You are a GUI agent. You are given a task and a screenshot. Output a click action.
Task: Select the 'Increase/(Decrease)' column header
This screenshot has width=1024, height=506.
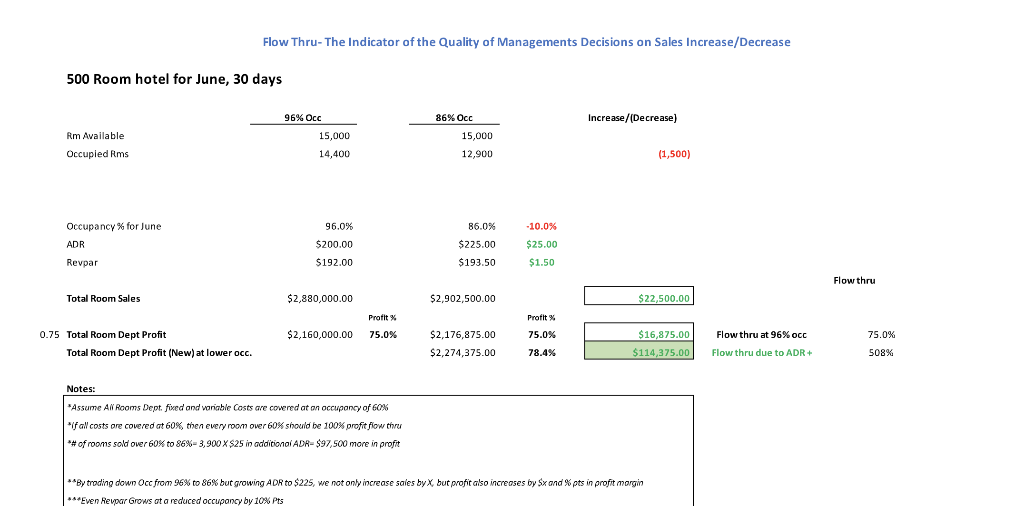click(x=632, y=118)
